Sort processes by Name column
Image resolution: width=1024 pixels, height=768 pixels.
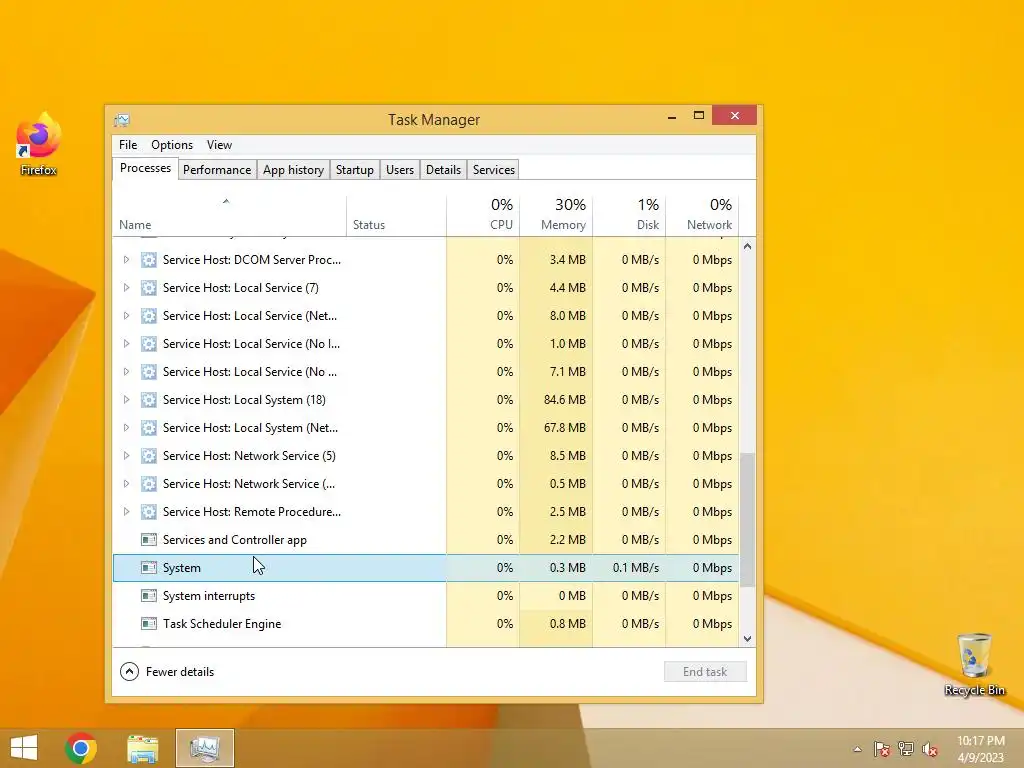coord(229,216)
